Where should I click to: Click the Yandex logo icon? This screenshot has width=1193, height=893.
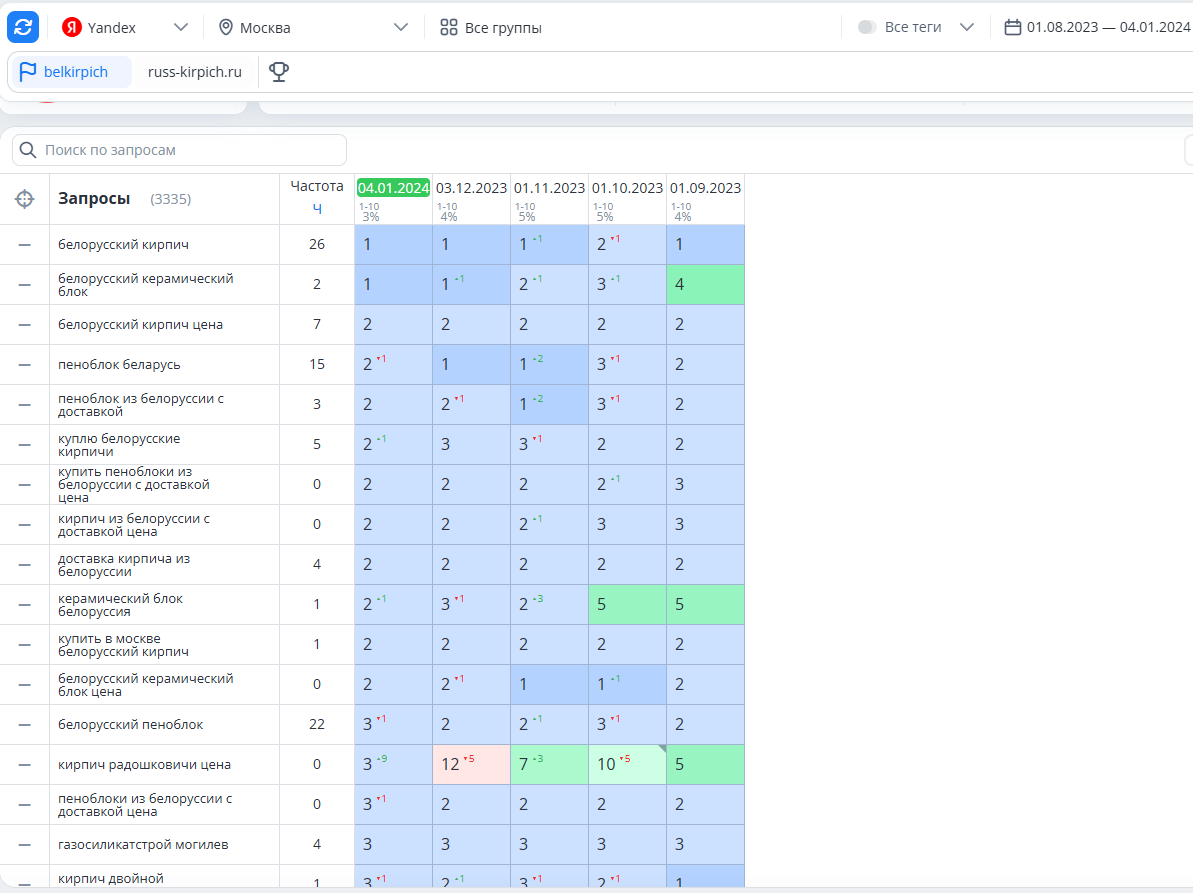(72, 27)
